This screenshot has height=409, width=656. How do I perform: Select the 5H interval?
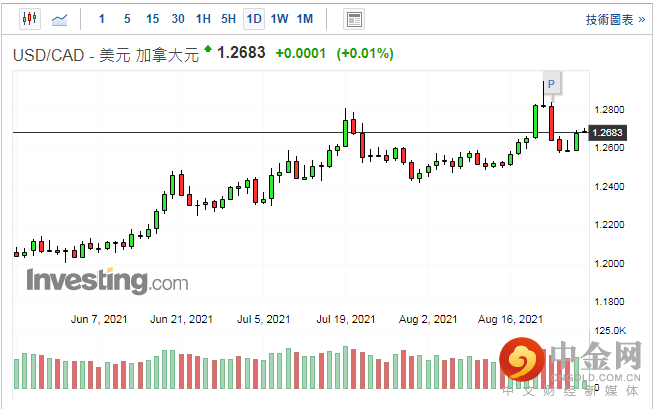[x=228, y=19]
